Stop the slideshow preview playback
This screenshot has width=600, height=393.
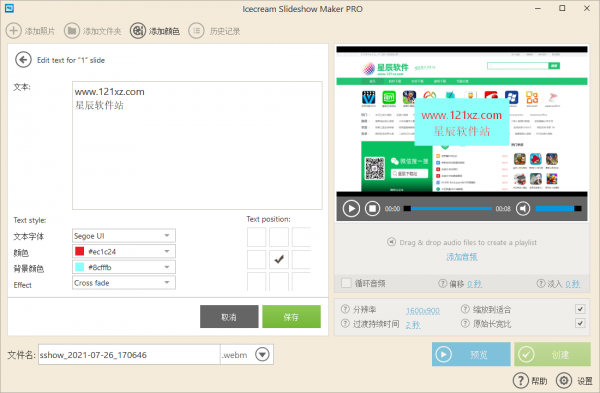pos(372,209)
